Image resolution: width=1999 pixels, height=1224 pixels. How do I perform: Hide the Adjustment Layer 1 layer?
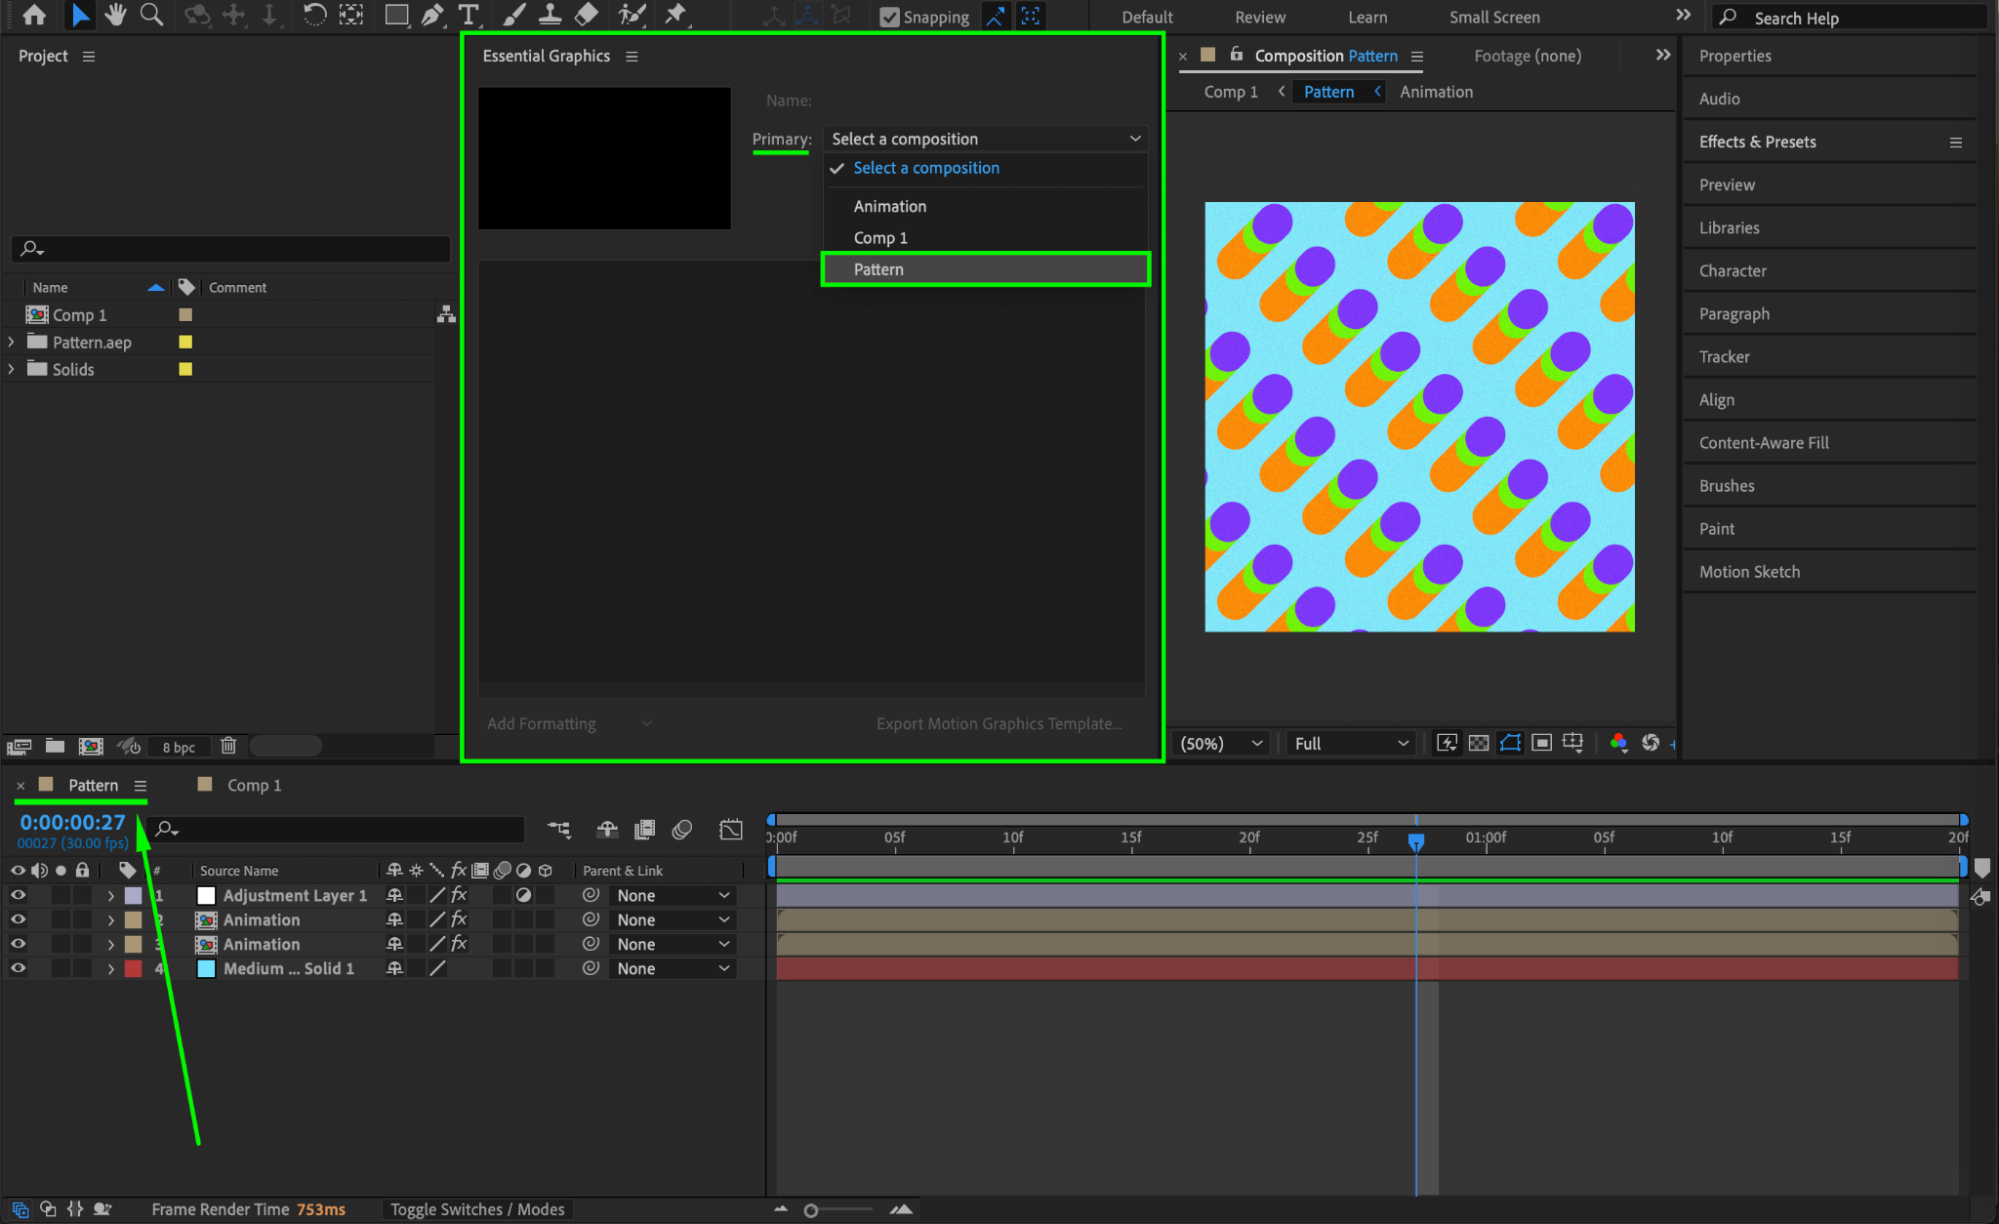click(x=18, y=895)
